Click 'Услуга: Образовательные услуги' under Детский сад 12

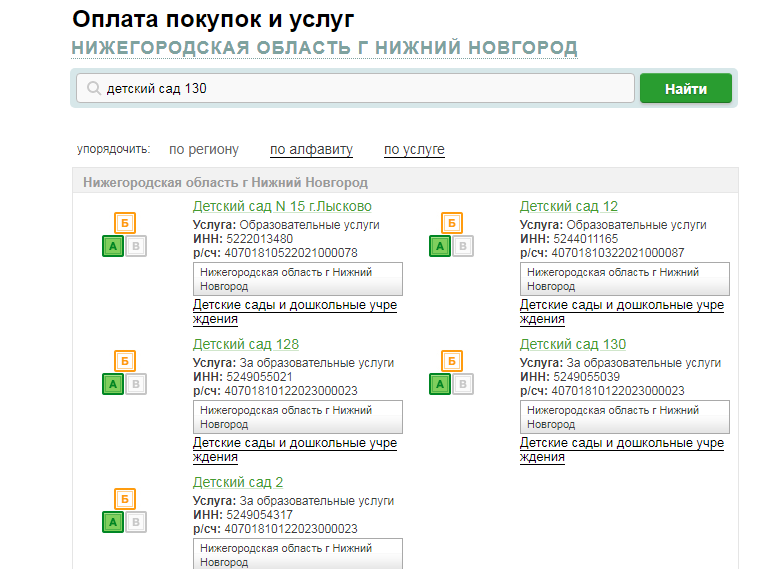click(613, 225)
